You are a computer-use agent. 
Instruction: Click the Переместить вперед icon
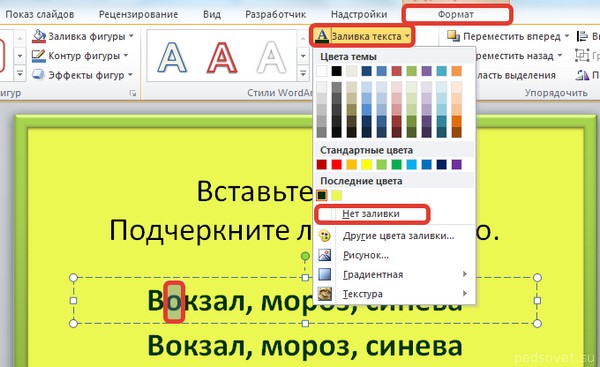[x=453, y=36]
